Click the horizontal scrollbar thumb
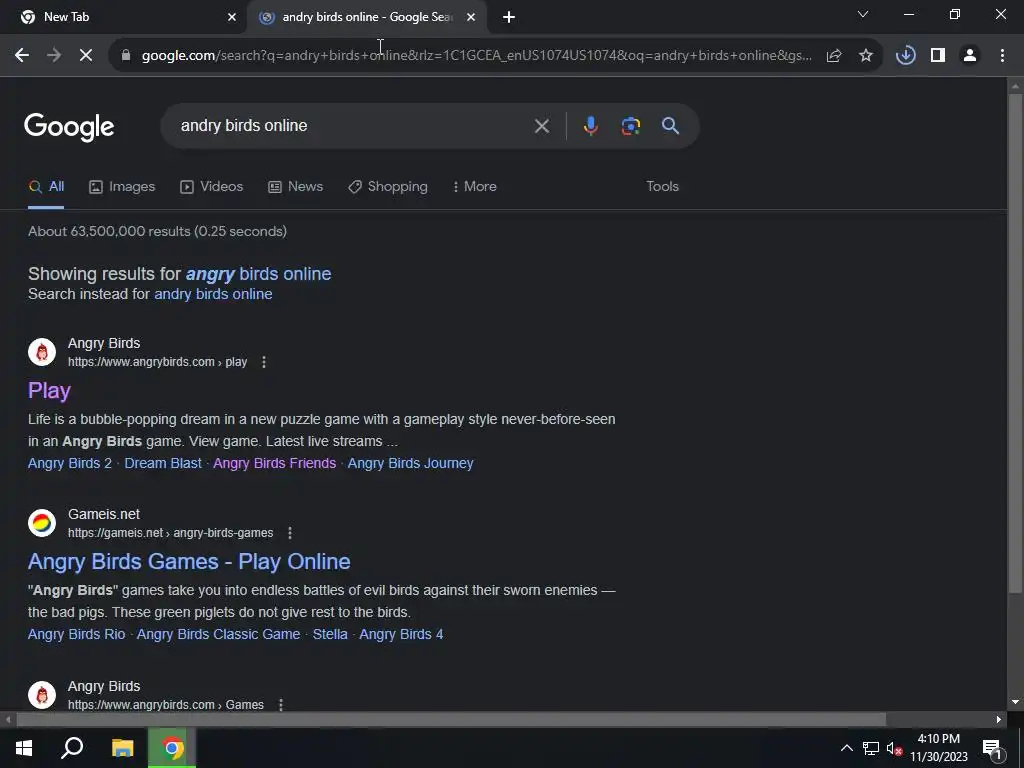1024x768 pixels. coord(451,720)
